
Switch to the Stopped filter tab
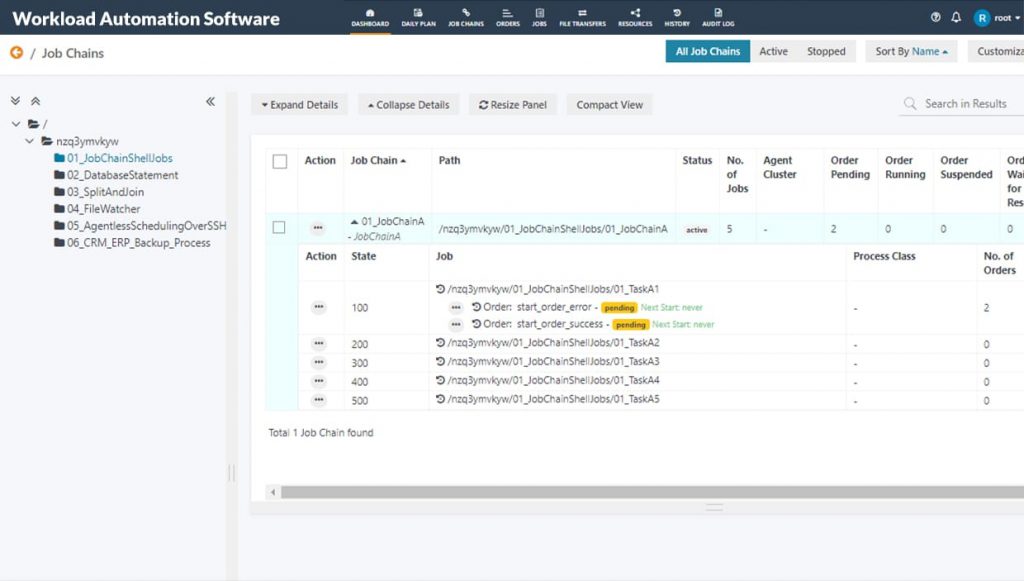pos(826,52)
